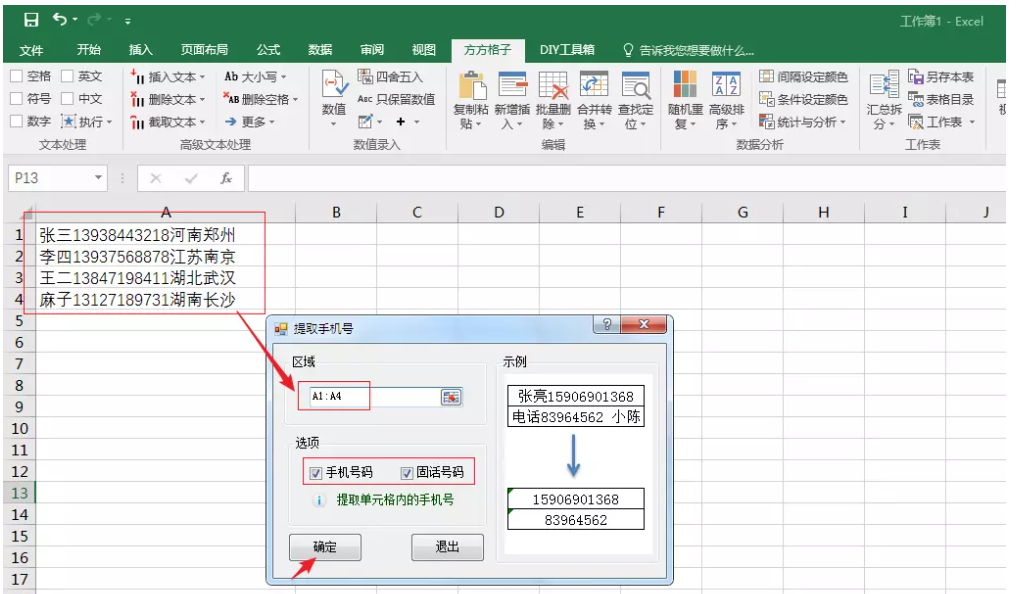Viewport: 1028px width, 594px height.
Task: Click the 四舍五入 rounding icon
Action: tap(365, 76)
